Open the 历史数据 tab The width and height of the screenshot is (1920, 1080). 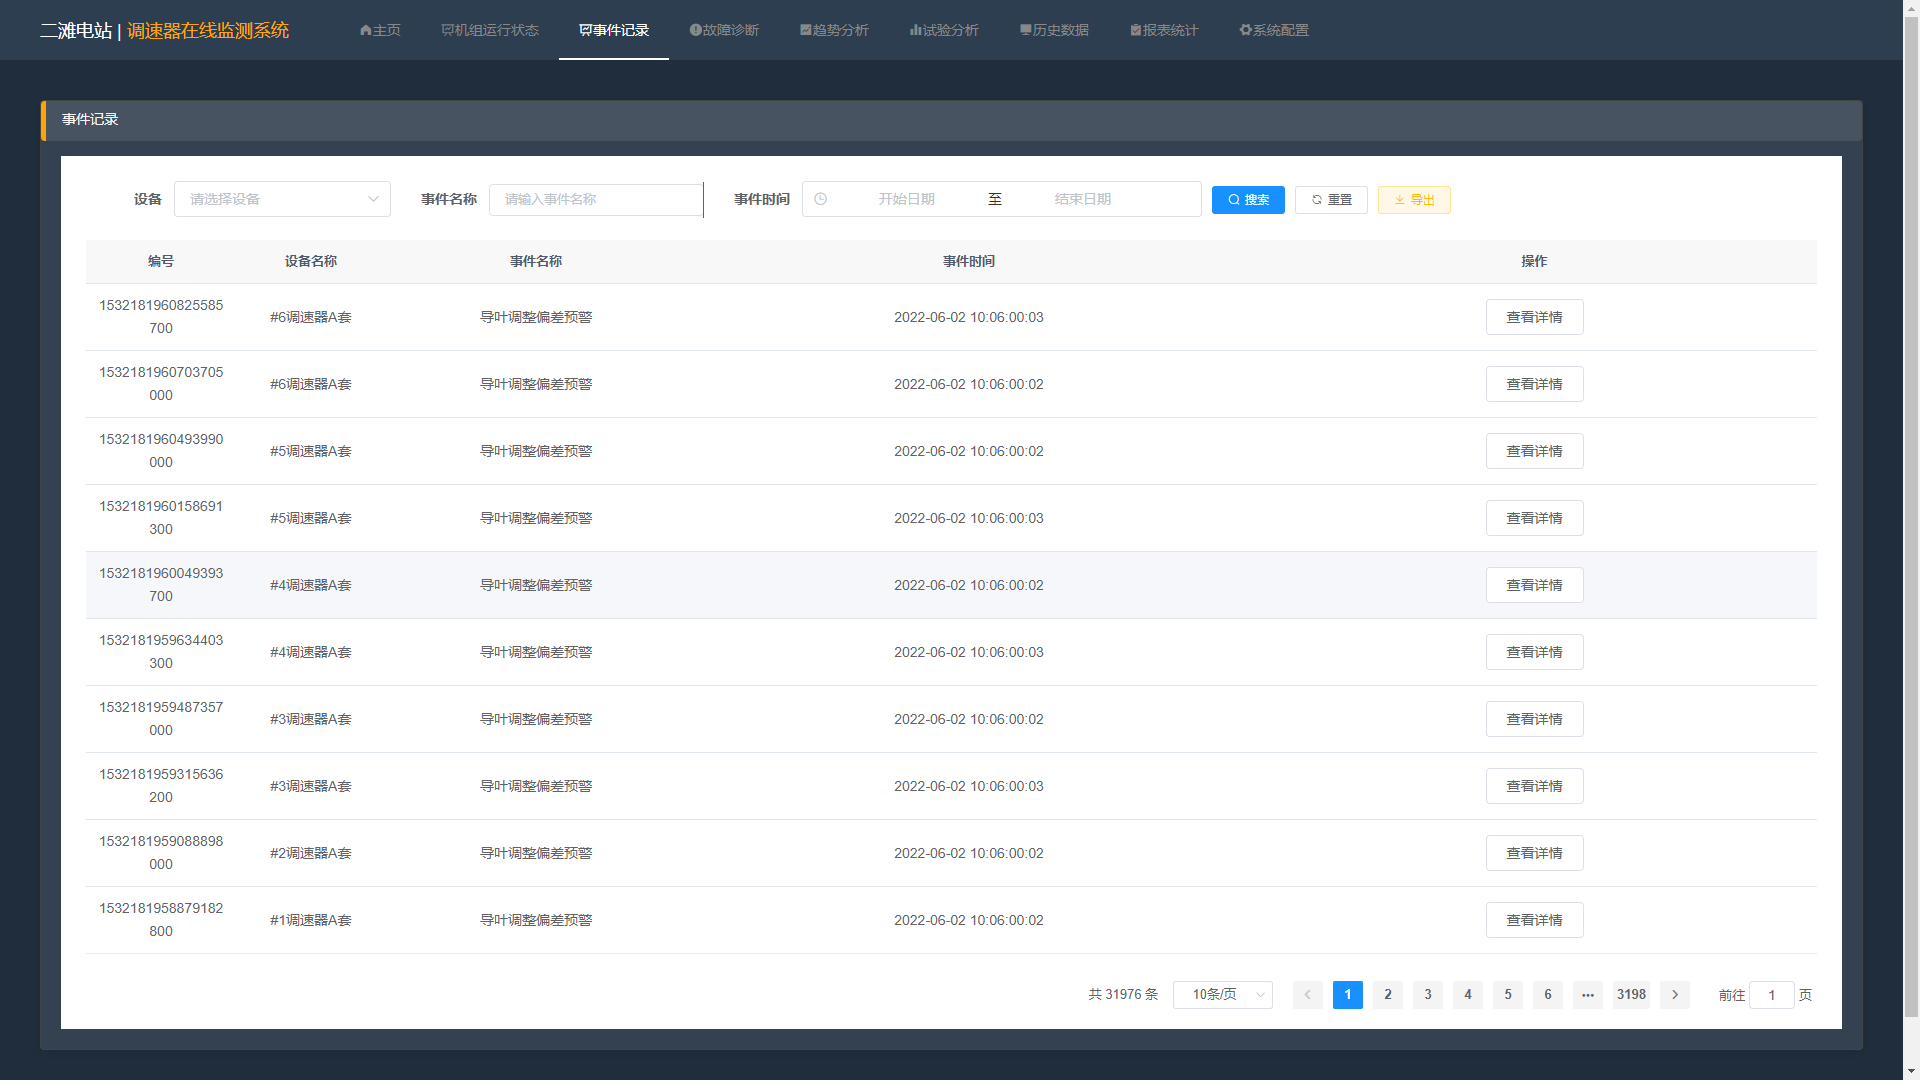[1054, 30]
